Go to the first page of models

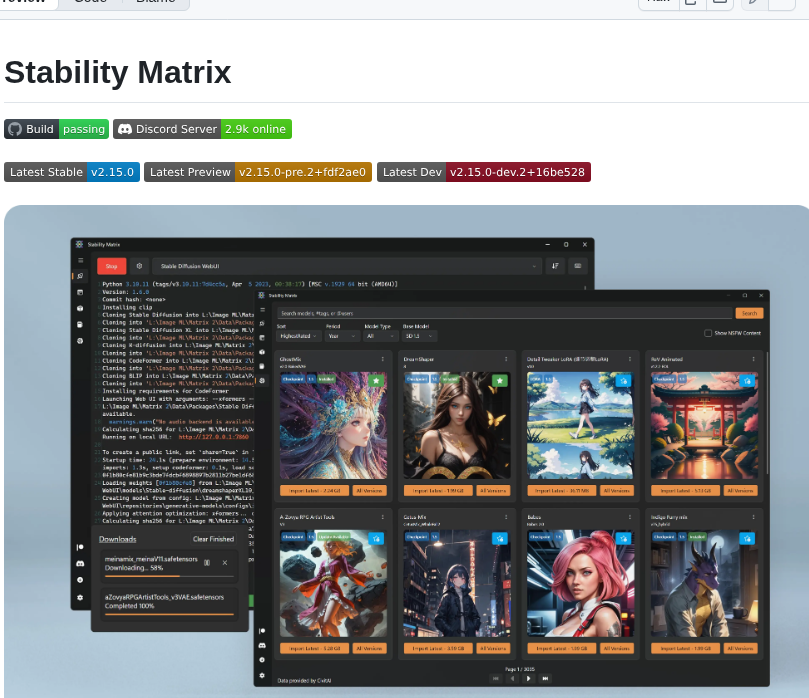(496, 678)
